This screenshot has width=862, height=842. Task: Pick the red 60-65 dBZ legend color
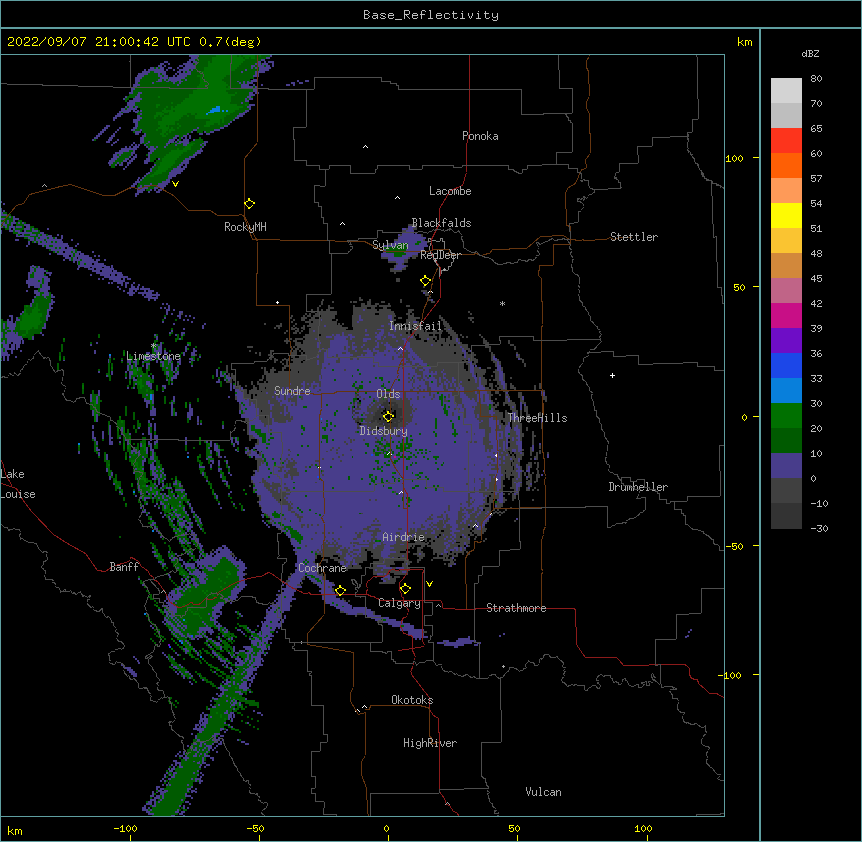pos(786,140)
